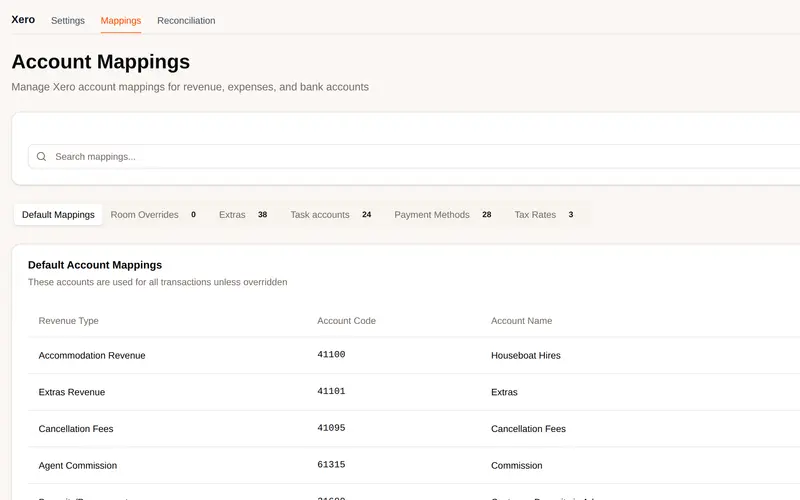Select the Accommodation Revenue row label
The height and width of the screenshot is (500, 800).
point(92,356)
